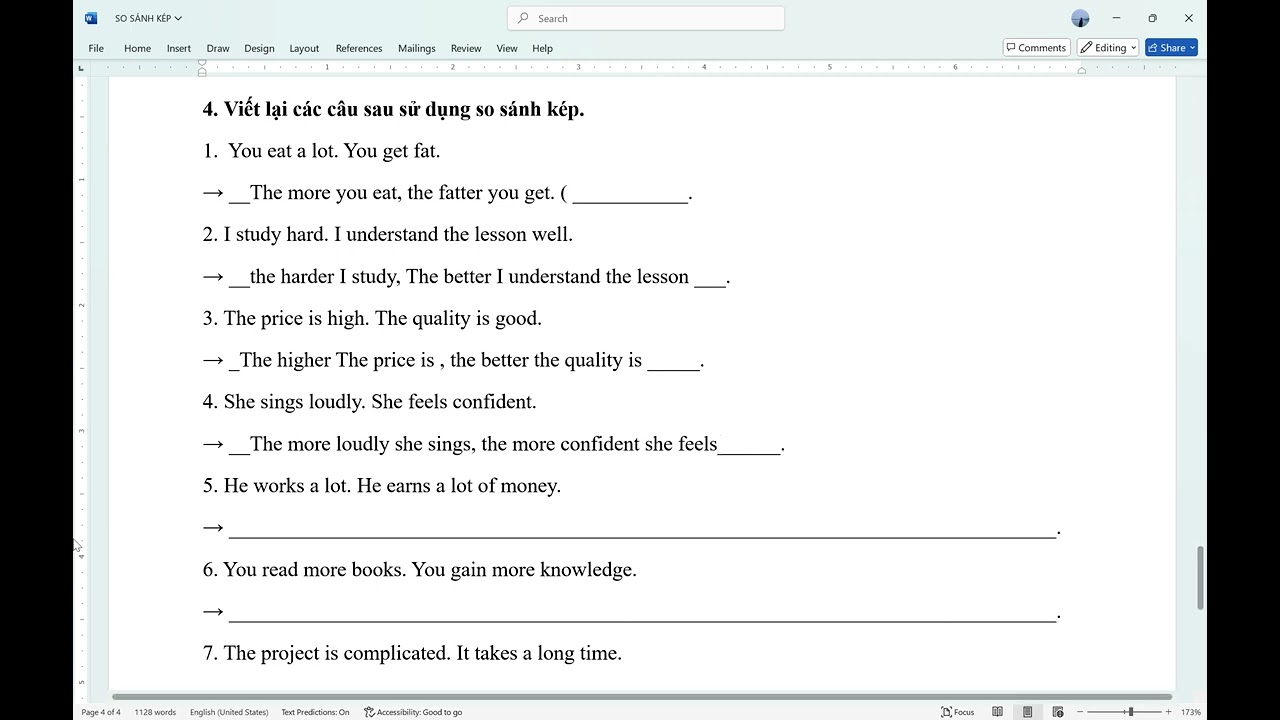Screen dimensions: 1280x720
Task: Open the Insert ribbon tab
Action: click(179, 48)
